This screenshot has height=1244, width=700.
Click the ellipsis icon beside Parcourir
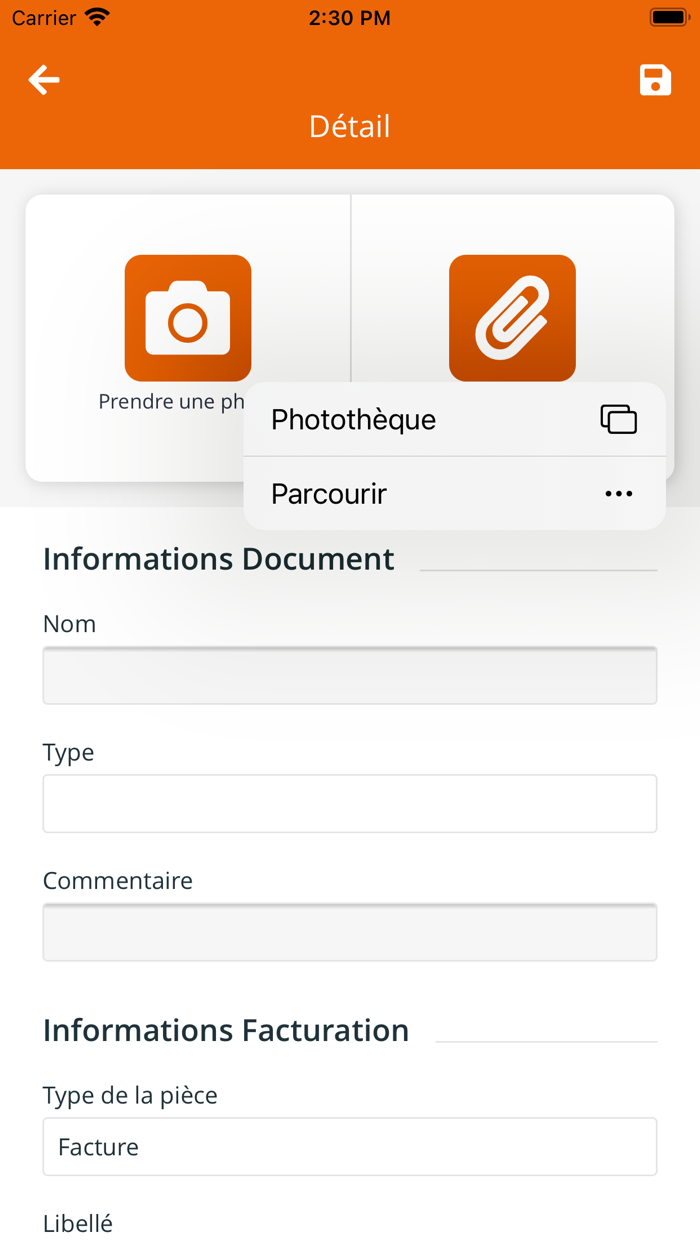point(618,494)
